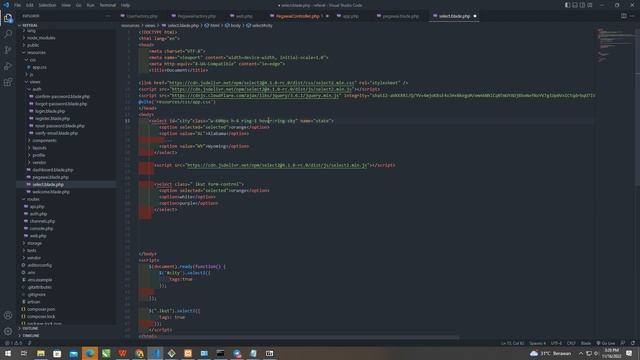Open the WPS Office taskbar icon
Viewport: 640px width, 360px height.
[x=122, y=353]
